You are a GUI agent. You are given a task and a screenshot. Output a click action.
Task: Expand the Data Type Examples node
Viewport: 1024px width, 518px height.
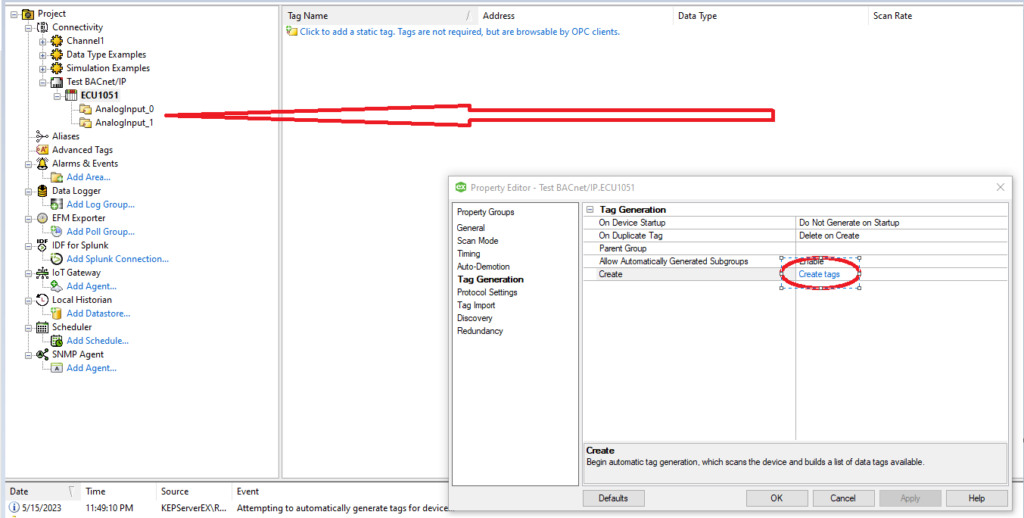pyautogui.click(x=42, y=55)
